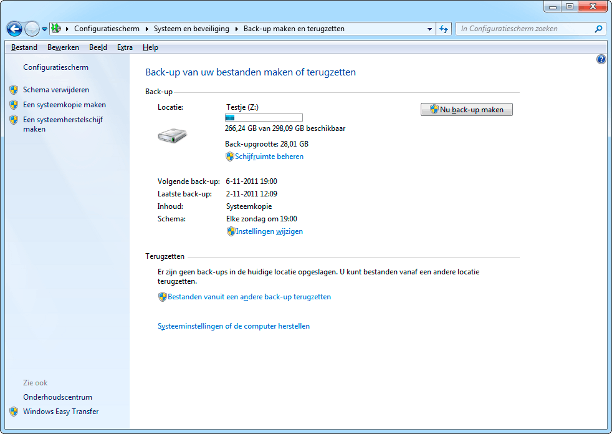The image size is (612, 434).
Task: Click the Testje (Z:) location name
Action: (x=242, y=107)
